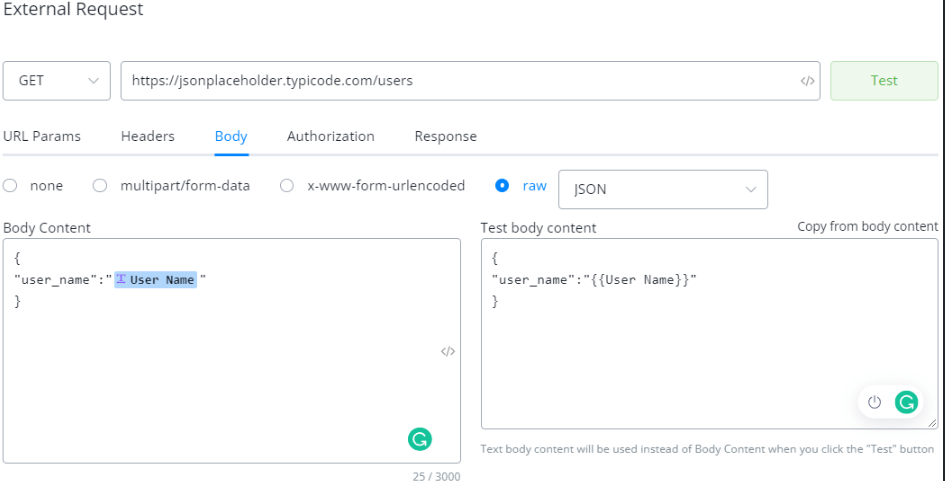Click the code icon in the URL field
Image resolution: width=945 pixels, height=481 pixels.
pyautogui.click(x=808, y=81)
